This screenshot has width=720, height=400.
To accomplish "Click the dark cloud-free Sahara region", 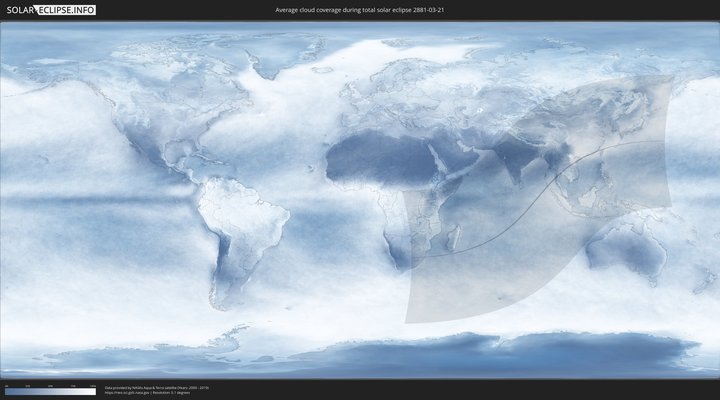I will pos(370,158).
